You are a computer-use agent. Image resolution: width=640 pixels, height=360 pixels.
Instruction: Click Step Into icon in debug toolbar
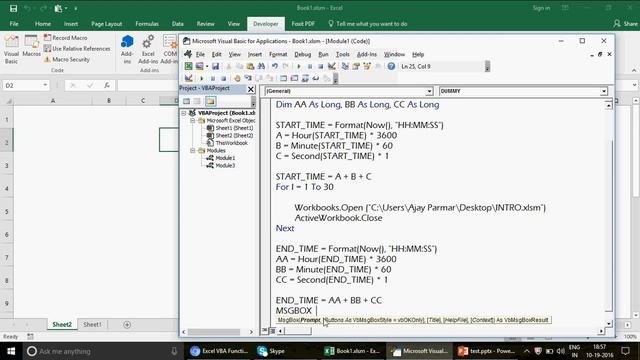[248, 78]
